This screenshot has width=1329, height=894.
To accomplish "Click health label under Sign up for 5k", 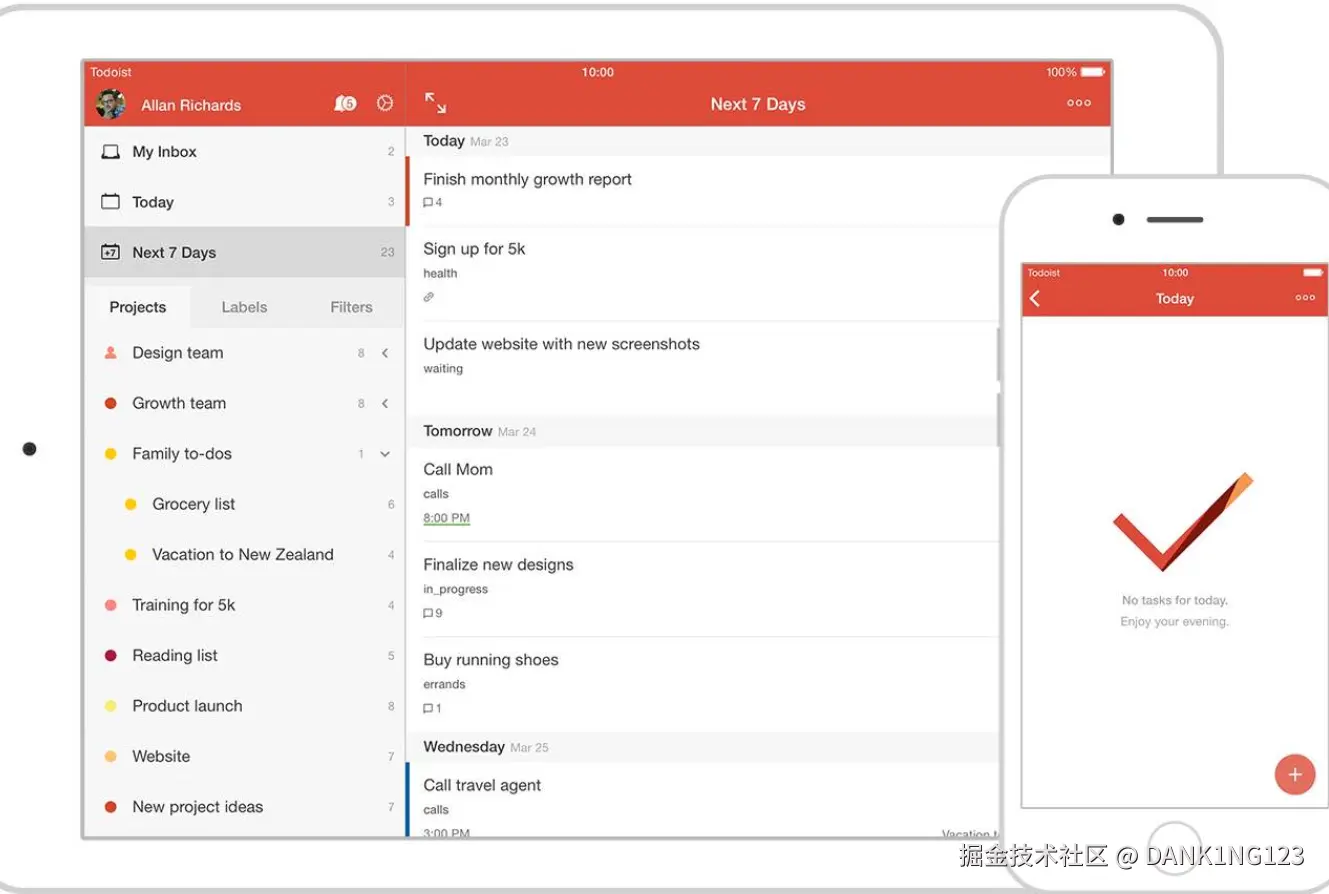I will point(440,273).
